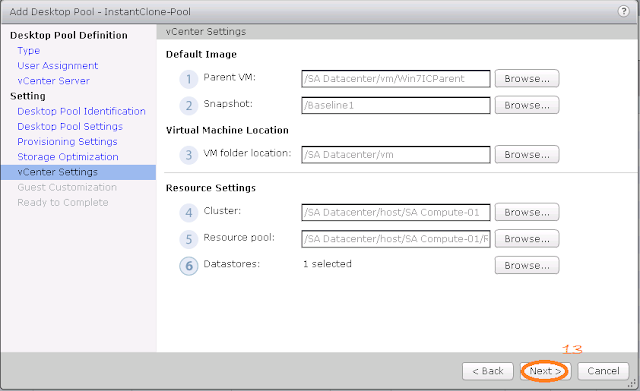The height and width of the screenshot is (391, 640).
Task: Cancel the Add Desktop Pool wizard
Action: 603,371
